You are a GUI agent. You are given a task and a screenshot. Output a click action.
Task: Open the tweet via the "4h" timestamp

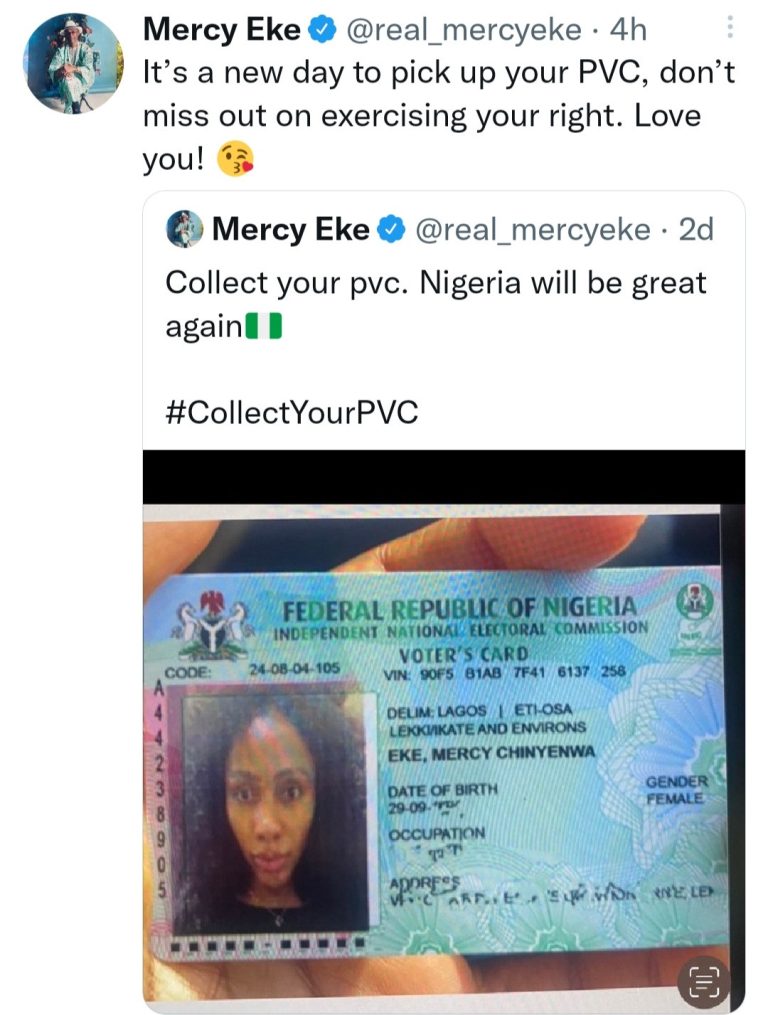click(x=628, y=30)
